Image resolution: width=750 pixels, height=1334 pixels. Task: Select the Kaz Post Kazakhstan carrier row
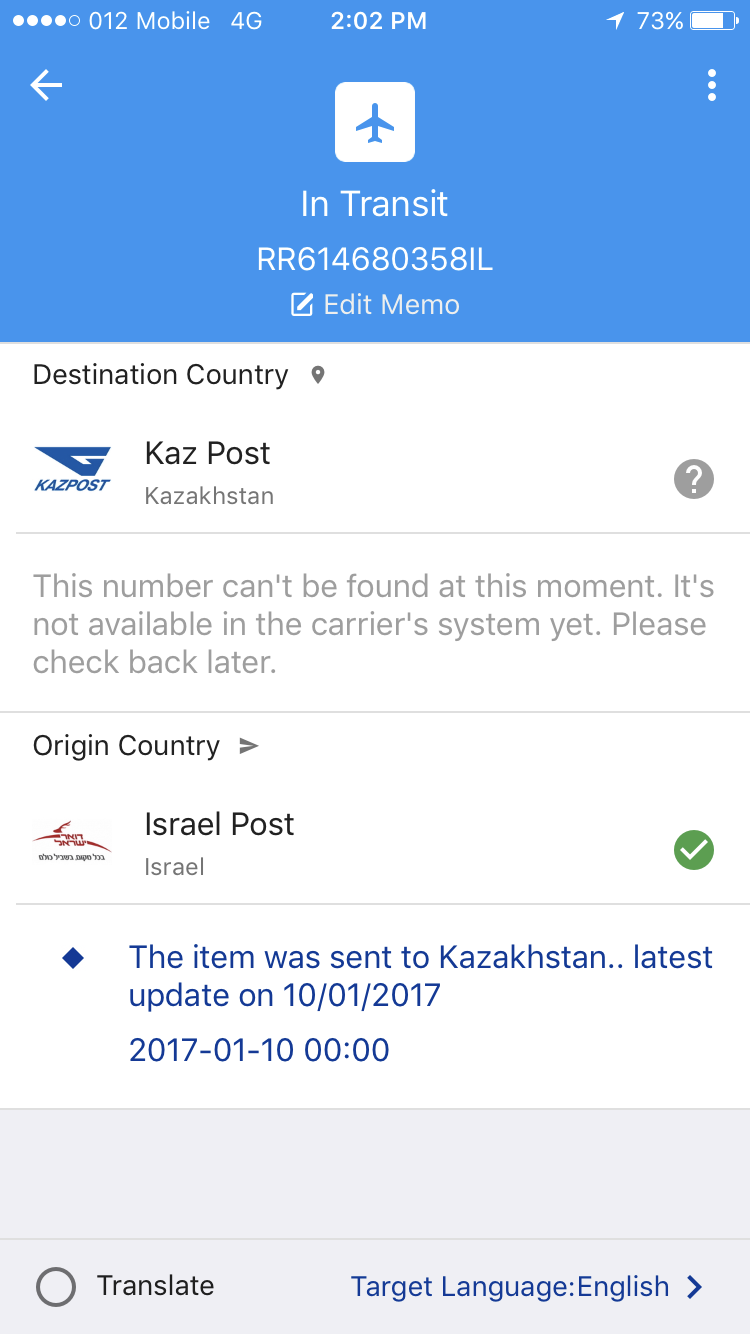(375, 473)
